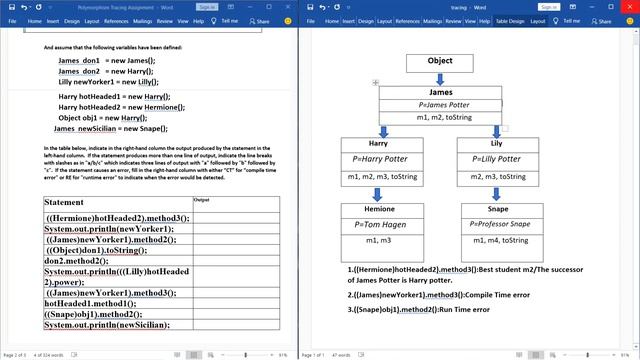The height and width of the screenshot is (360, 640).
Task: Open Review tab in tracing window
Action: (x=453, y=21)
